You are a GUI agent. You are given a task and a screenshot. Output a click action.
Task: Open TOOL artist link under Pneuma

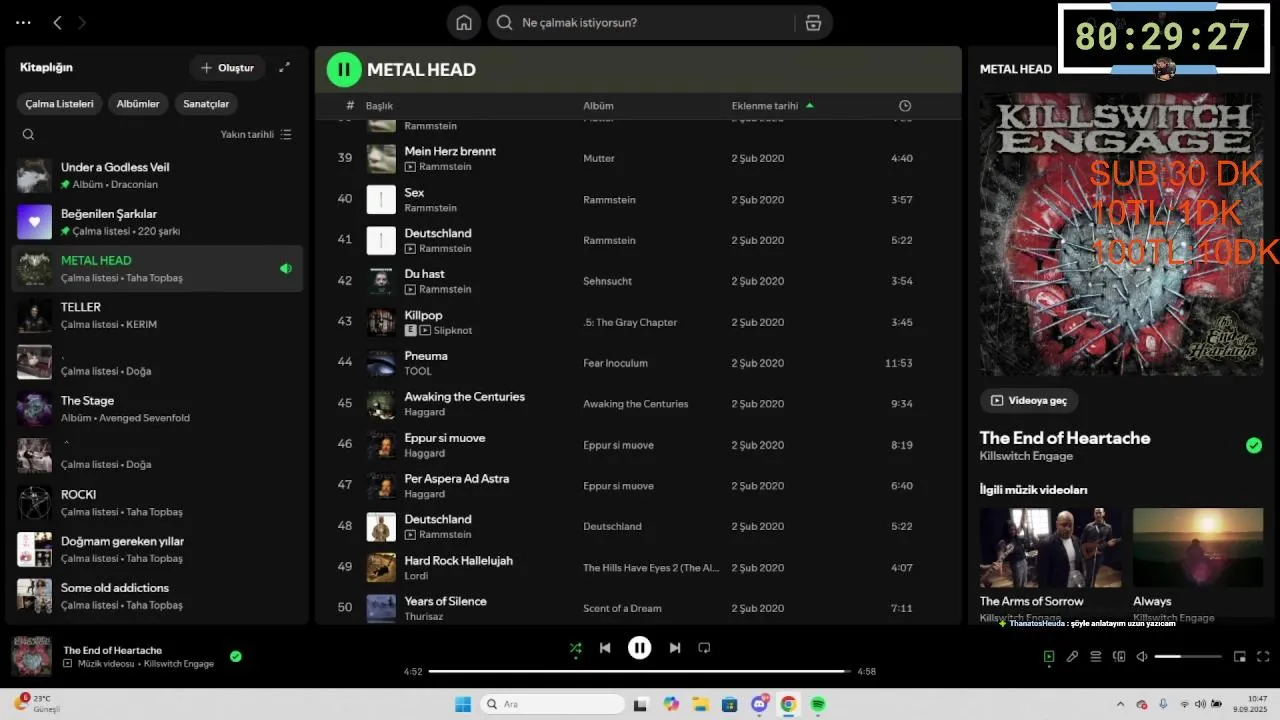click(418, 371)
